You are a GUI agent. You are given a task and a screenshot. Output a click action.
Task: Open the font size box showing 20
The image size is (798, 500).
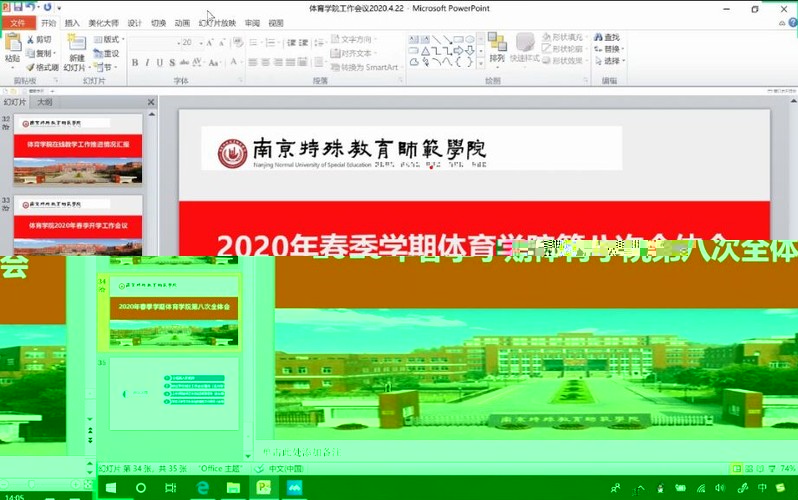tap(193, 43)
